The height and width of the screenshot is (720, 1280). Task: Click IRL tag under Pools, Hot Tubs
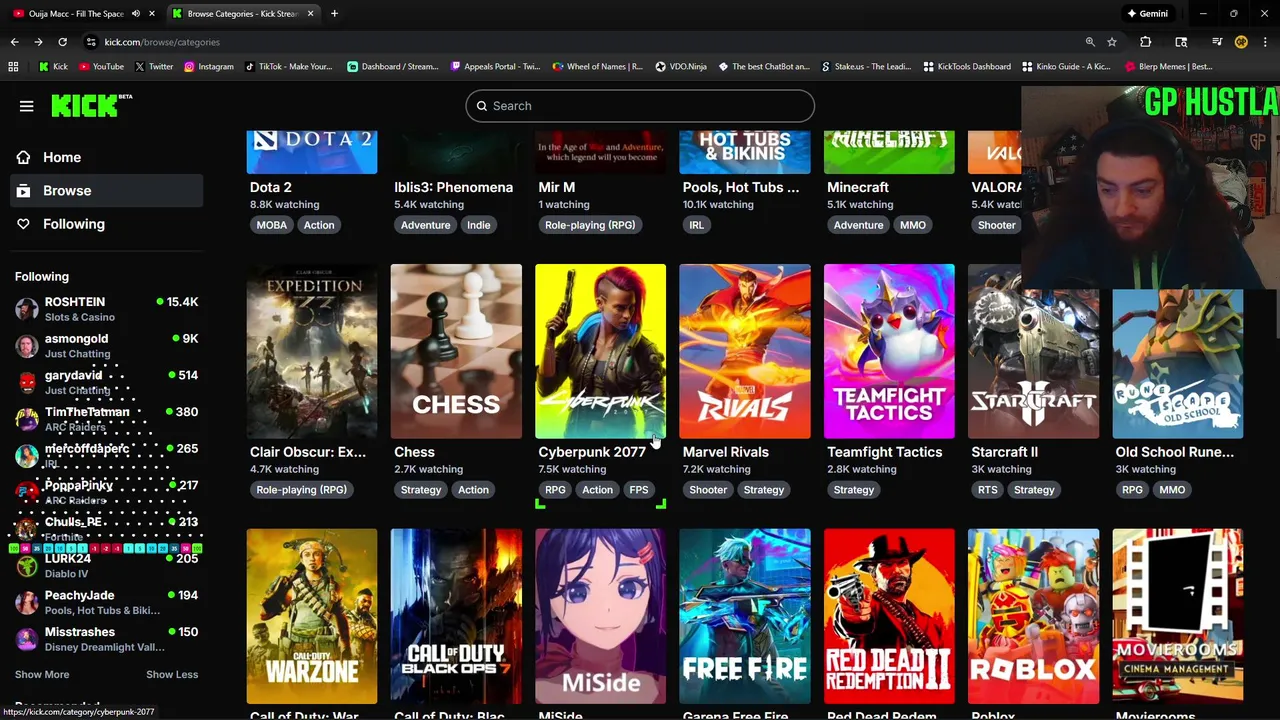click(696, 225)
